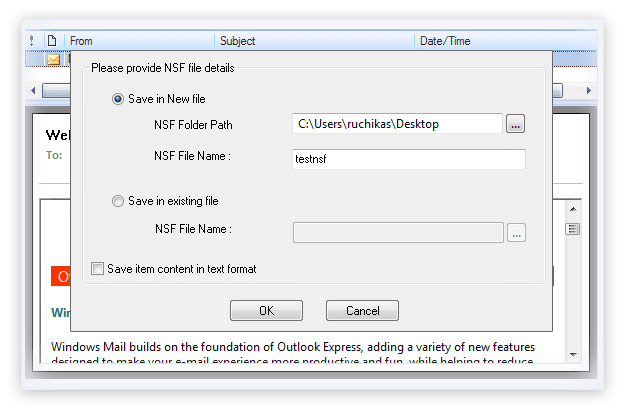624x409 pixels.
Task: Dismiss the dialog with Cancel
Action: (x=362, y=310)
